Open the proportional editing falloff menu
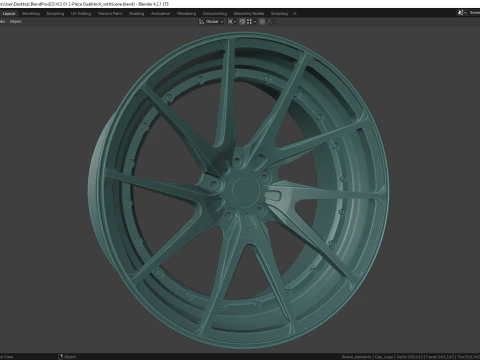Image resolution: width=480 pixels, height=360 pixels. 270,22
